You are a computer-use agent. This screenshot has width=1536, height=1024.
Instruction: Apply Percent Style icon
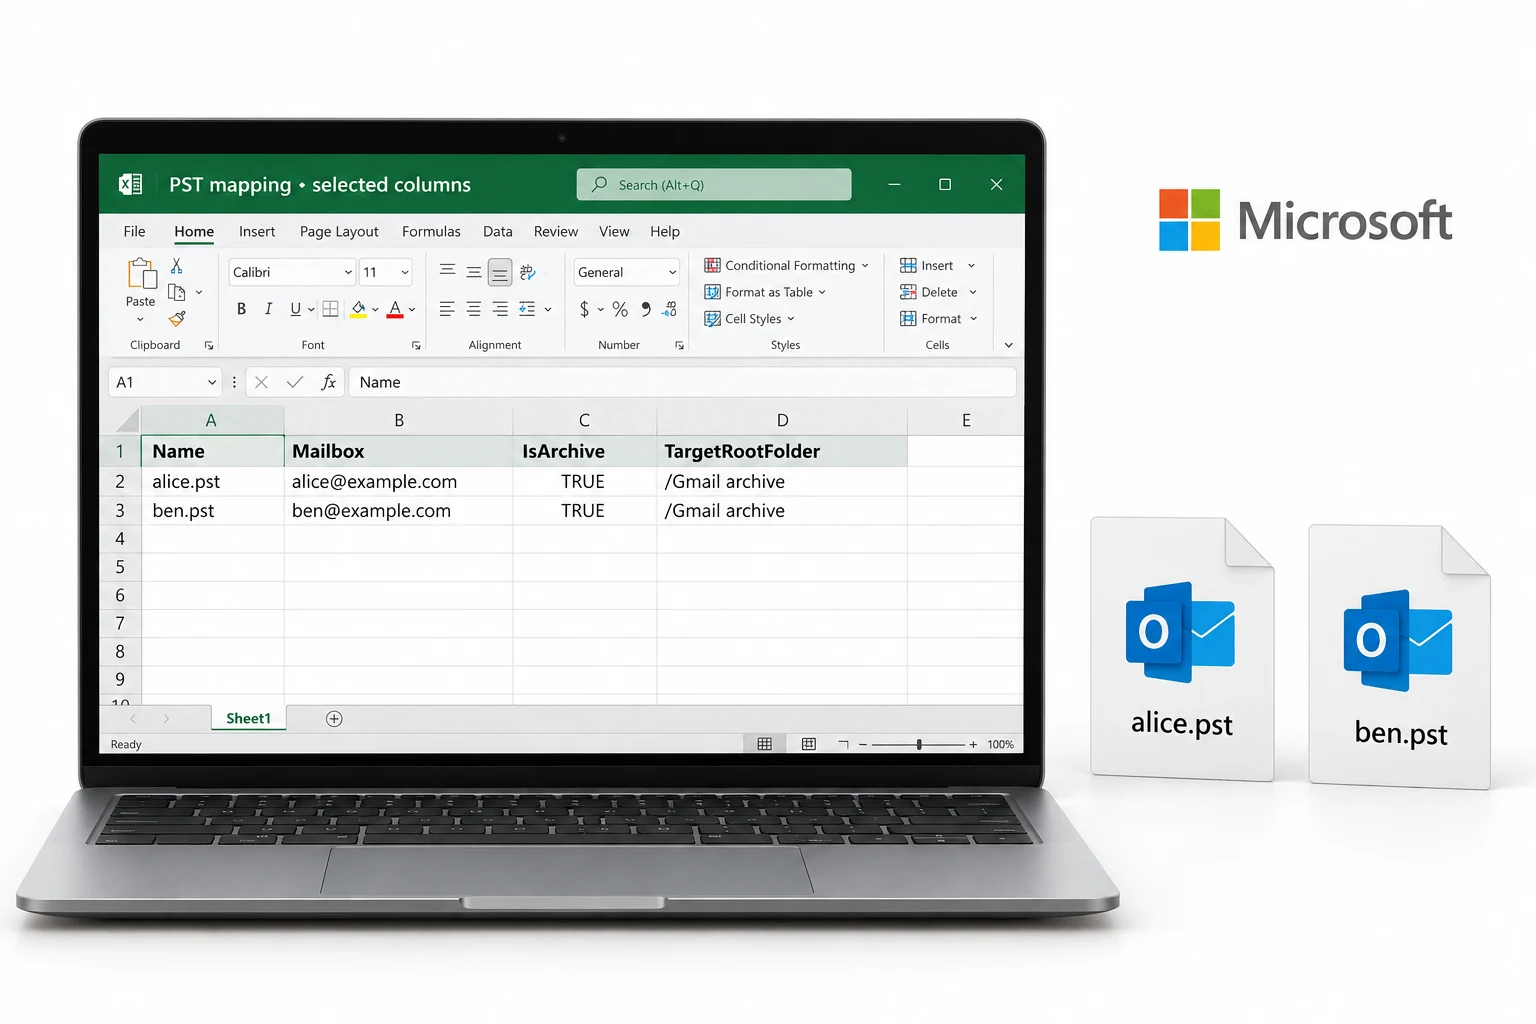[x=620, y=309]
